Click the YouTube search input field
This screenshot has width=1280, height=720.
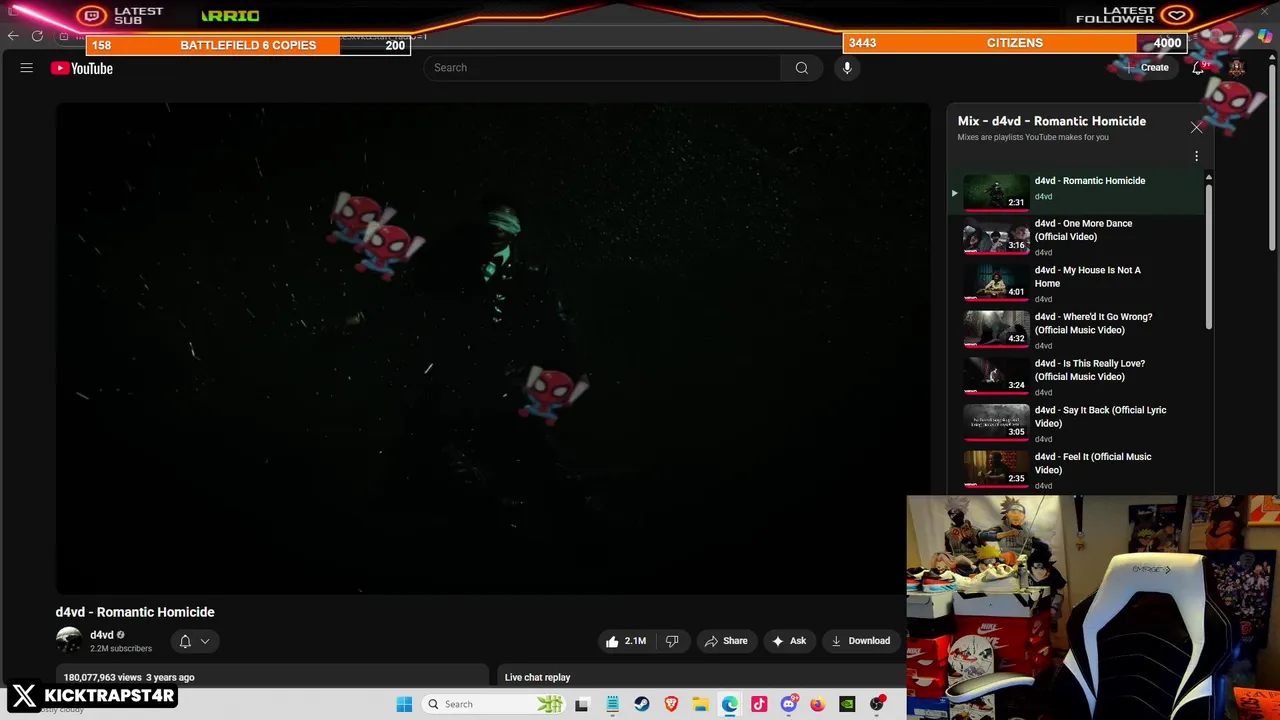coord(602,68)
